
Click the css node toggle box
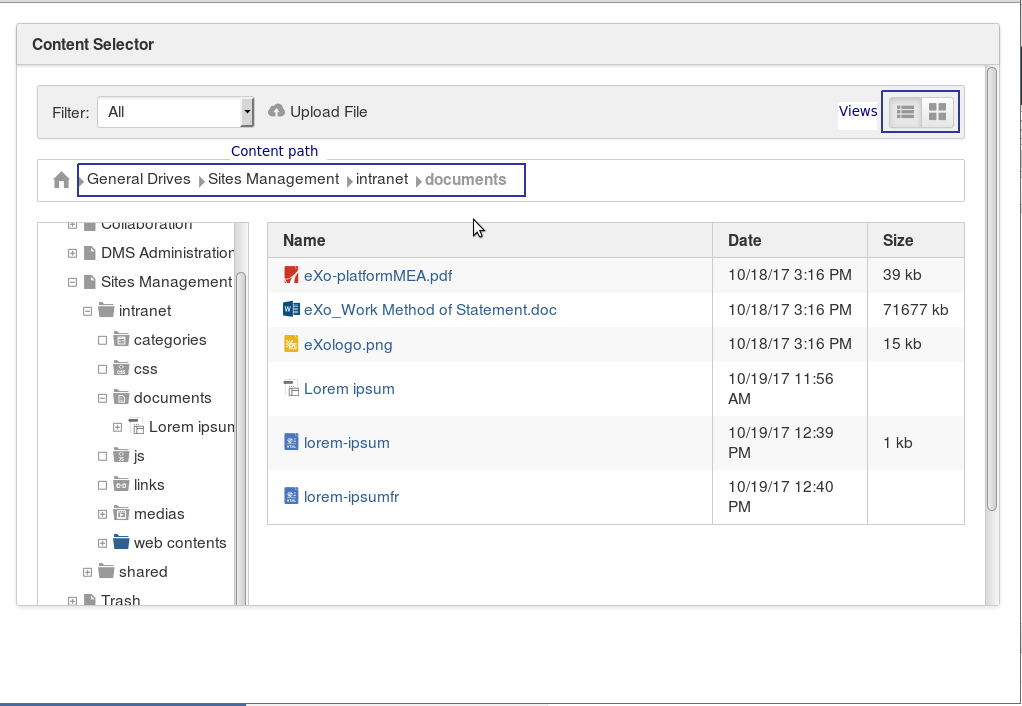(x=102, y=369)
